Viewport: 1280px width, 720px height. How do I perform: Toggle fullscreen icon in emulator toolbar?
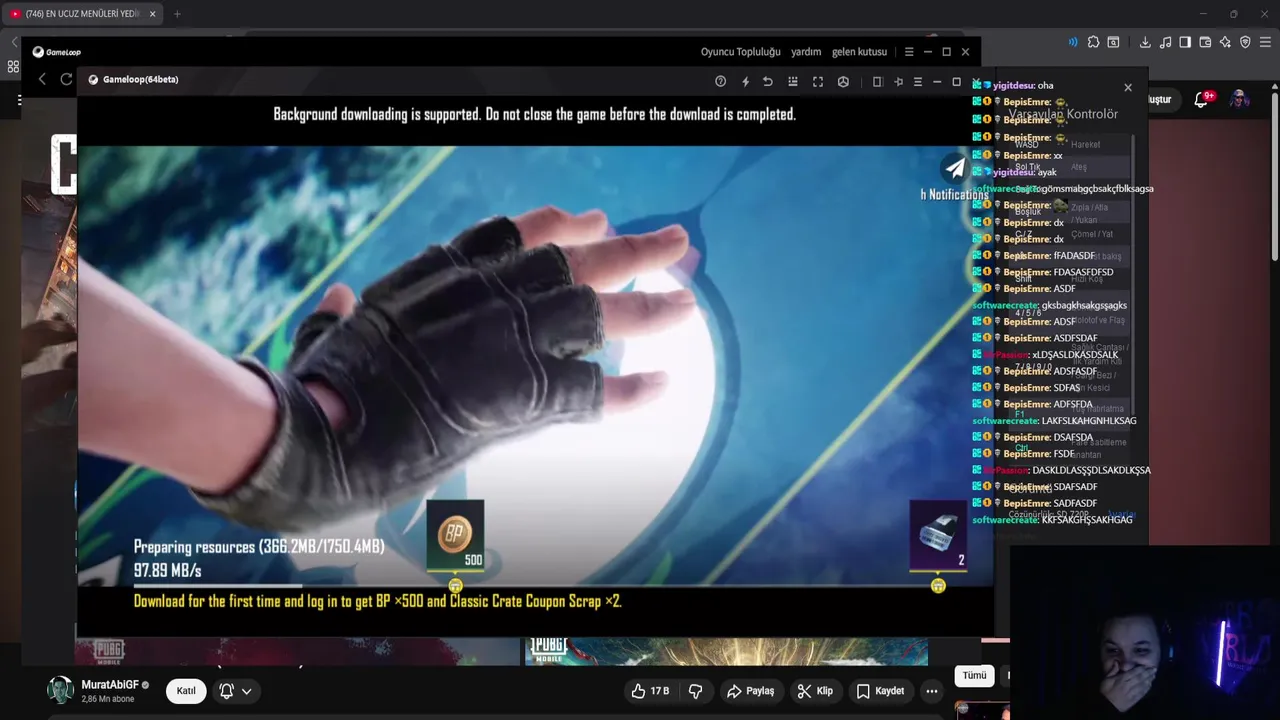click(818, 81)
